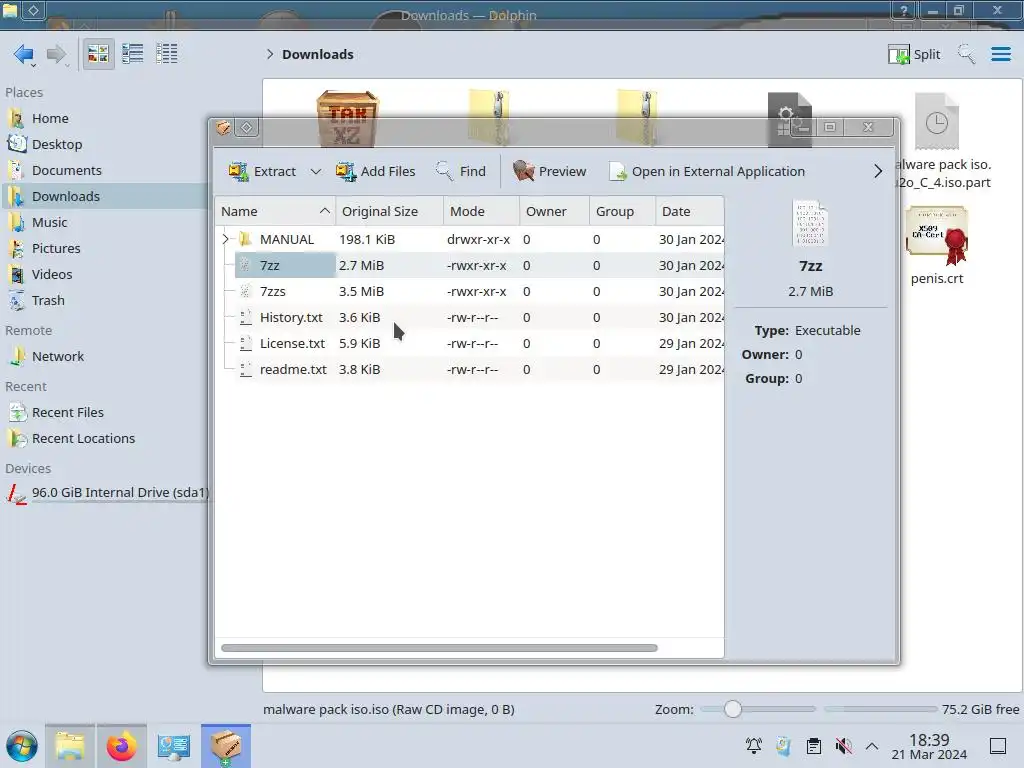Open the Dolphin hamburger menu
The height and width of the screenshot is (768, 1024).
pyautogui.click(x=1001, y=54)
